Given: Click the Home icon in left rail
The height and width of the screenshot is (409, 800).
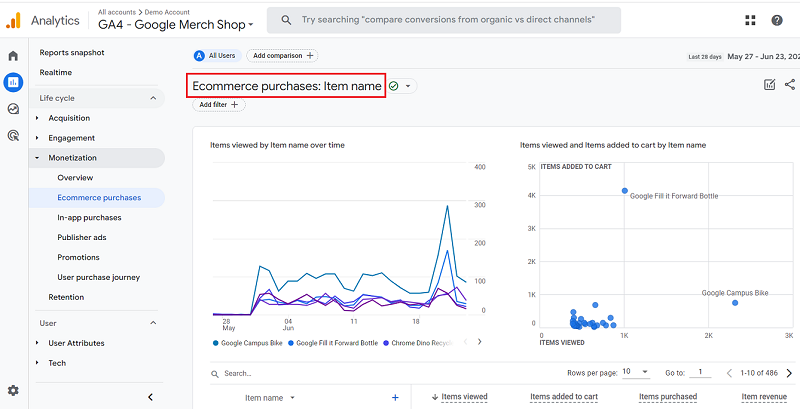Looking at the screenshot, I should coord(13,56).
